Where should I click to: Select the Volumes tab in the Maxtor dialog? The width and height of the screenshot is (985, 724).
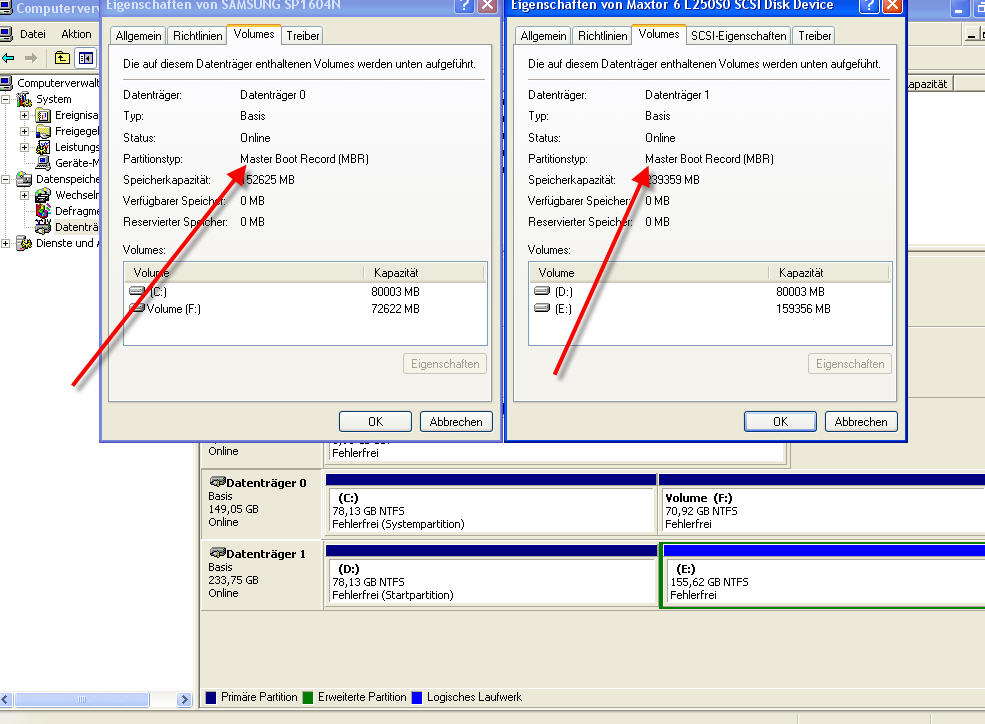(x=659, y=35)
